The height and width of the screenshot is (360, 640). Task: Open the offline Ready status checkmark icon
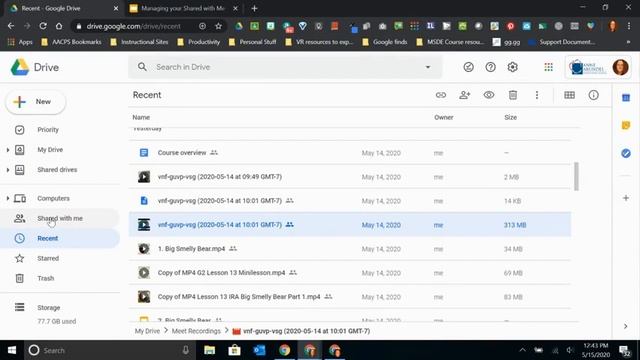[469, 67]
